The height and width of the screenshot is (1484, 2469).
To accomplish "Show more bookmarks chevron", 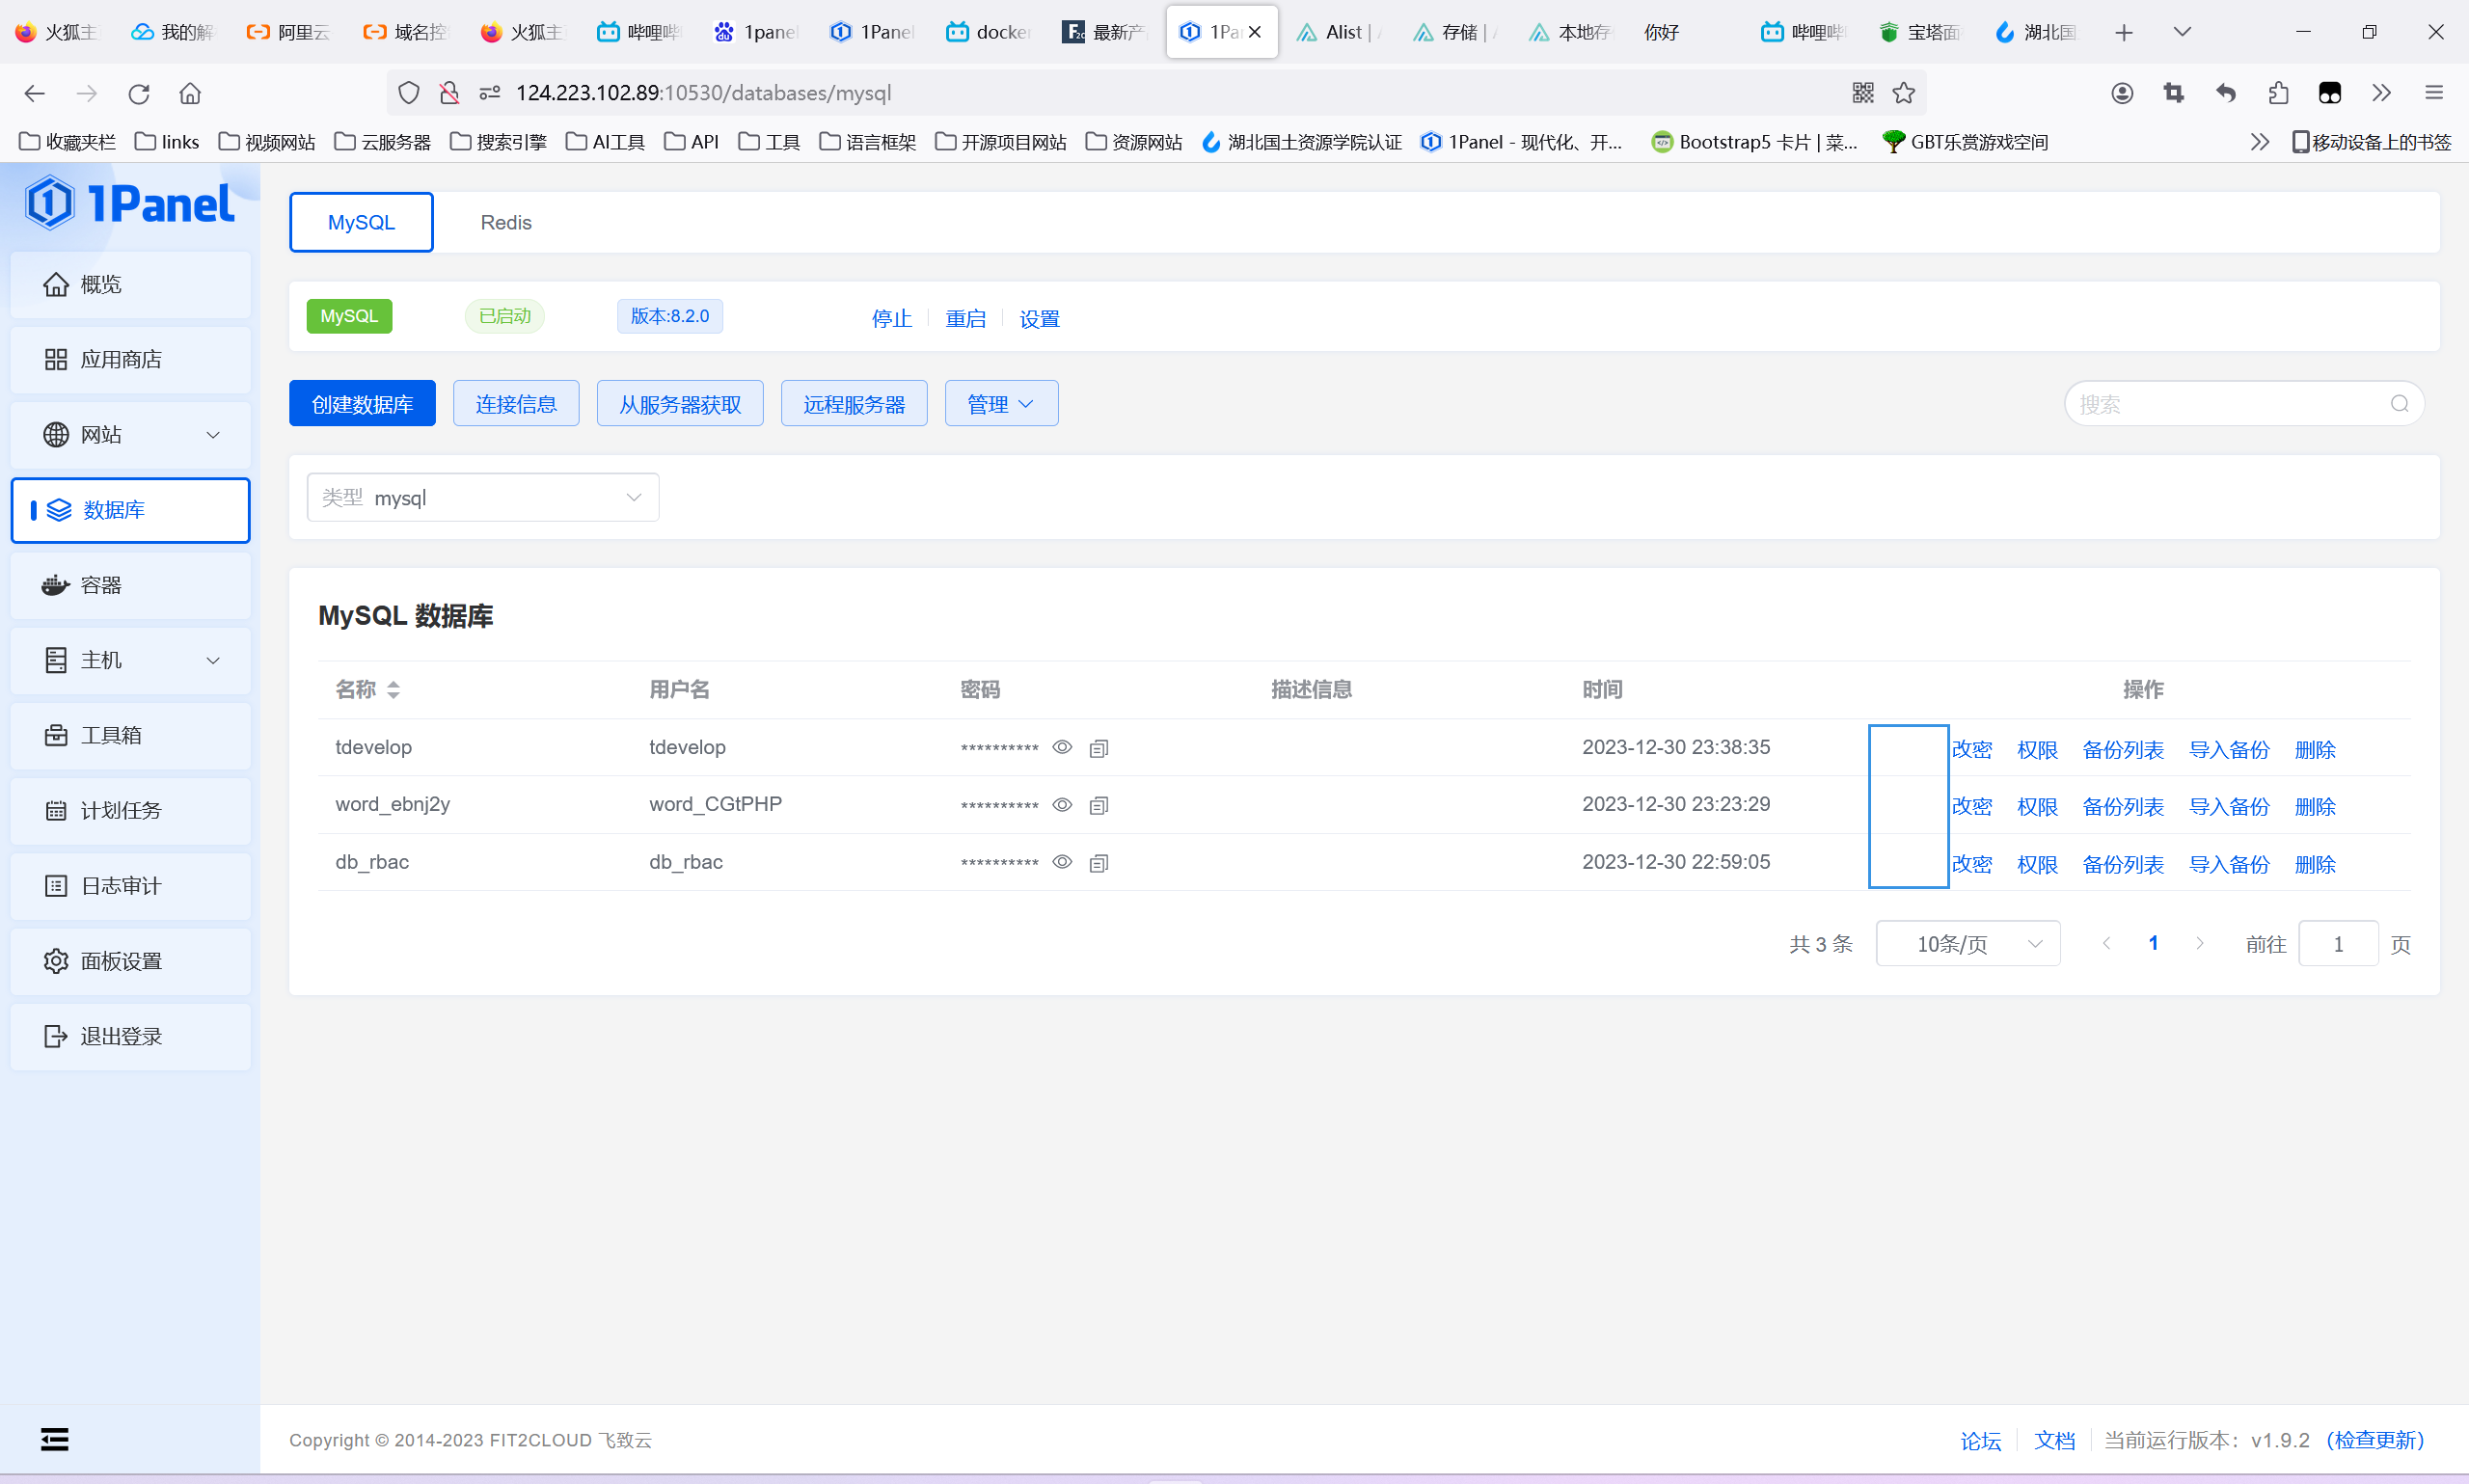I will tap(2259, 142).
